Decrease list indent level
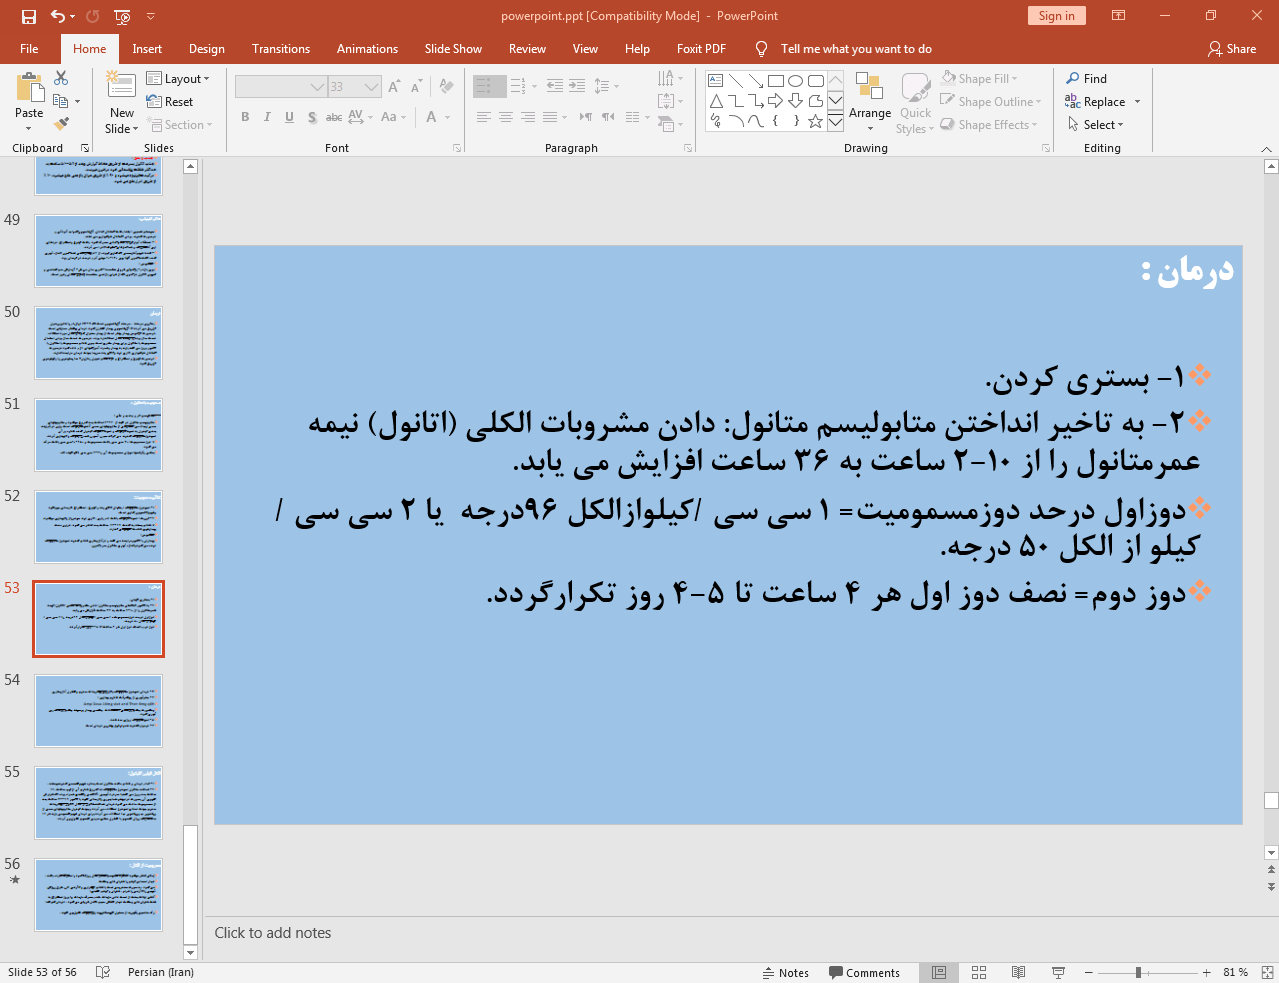1279x983 pixels. pos(555,87)
